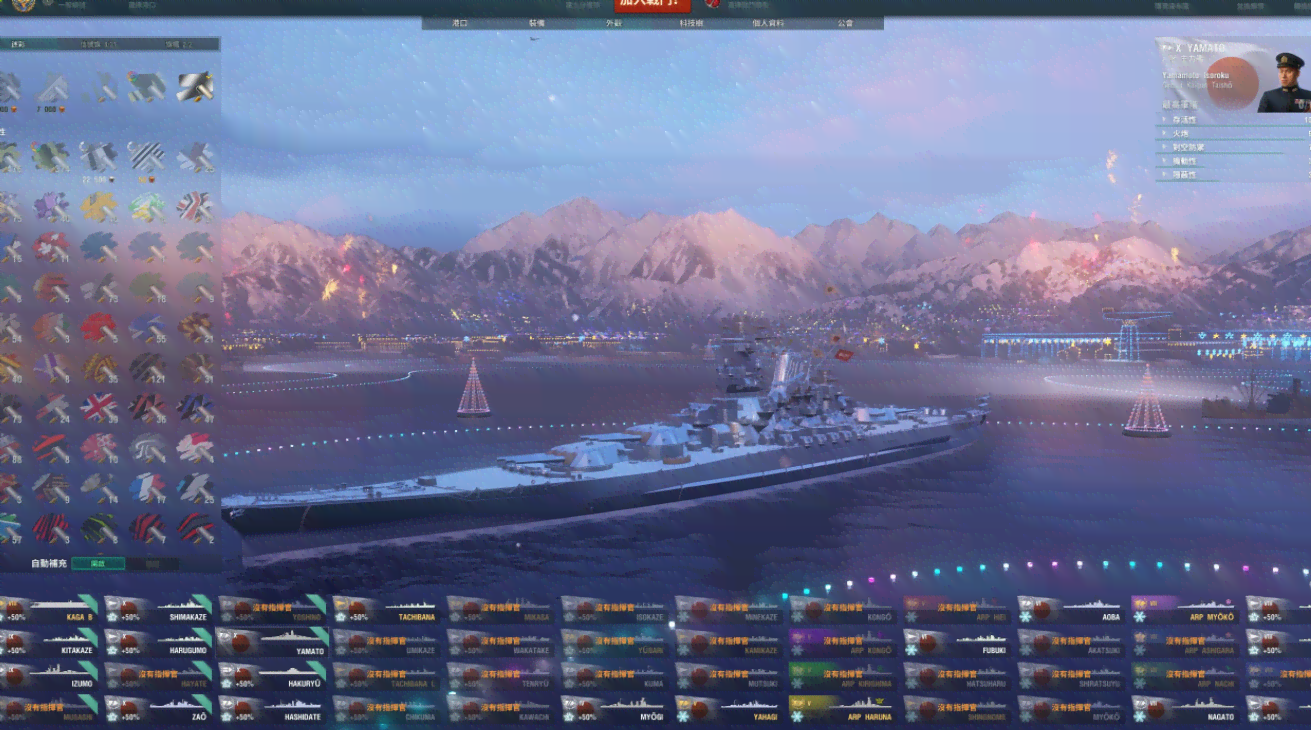Pick the solid yellow camouflage
Image resolution: width=1311 pixels, height=730 pixels.
click(x=98, y=206)
